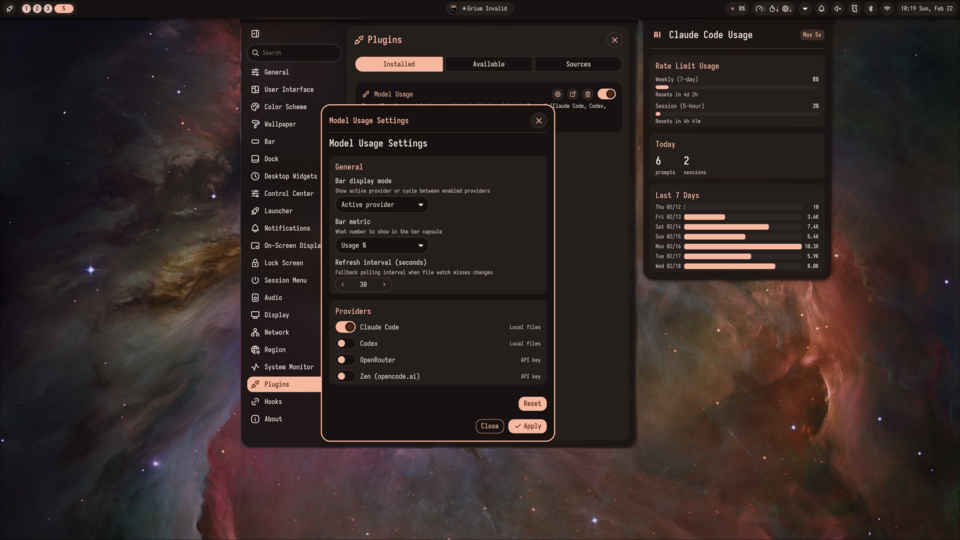This screenshot has width=960, height=540.
Task: Toggle the Claude Code provider switch
Action: coord(345,327)
